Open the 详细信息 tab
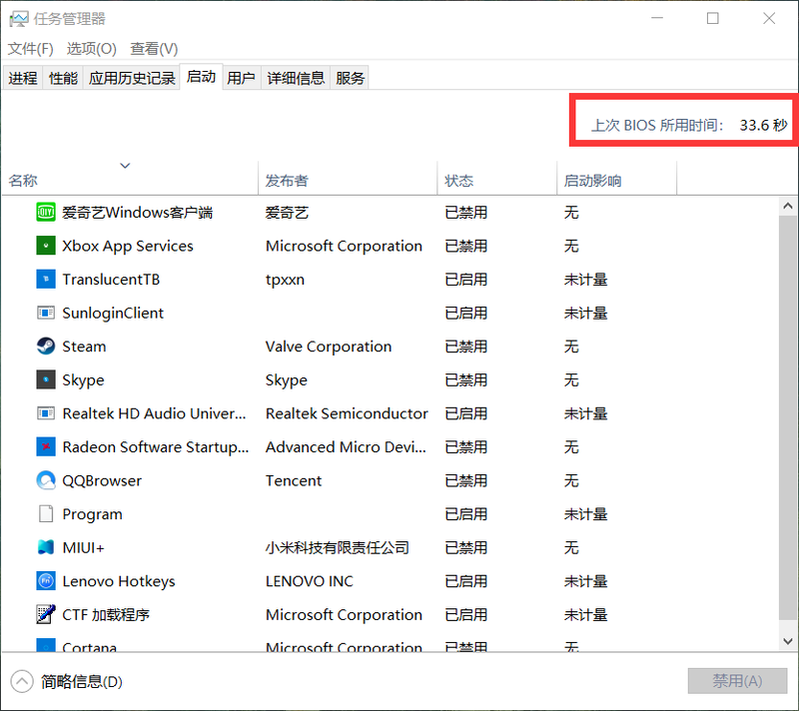The width and height of the screenshot is (799, 711). [295, 78]
